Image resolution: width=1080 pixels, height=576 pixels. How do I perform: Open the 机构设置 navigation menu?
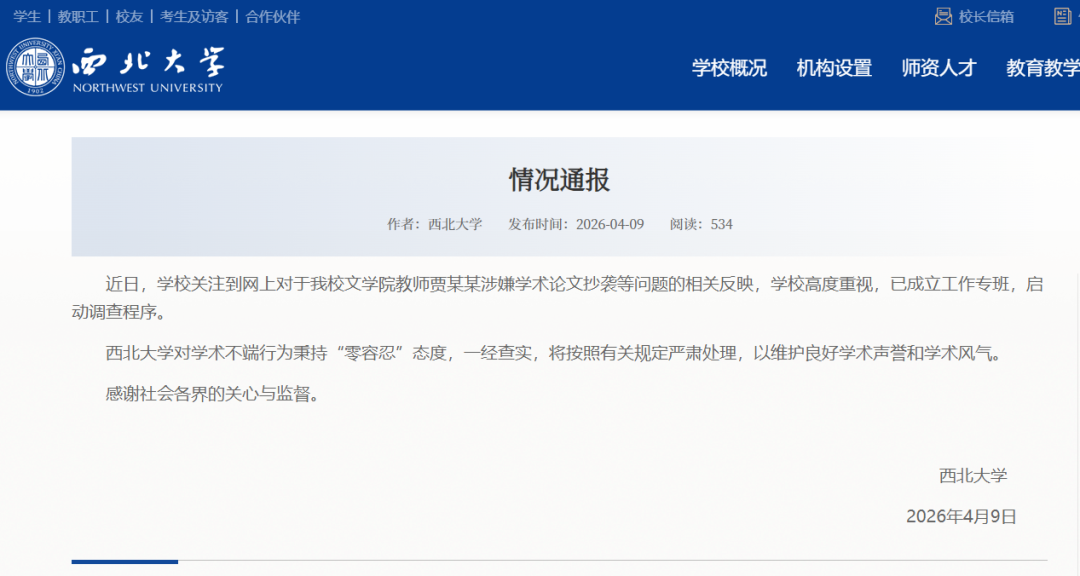point(834,68)
